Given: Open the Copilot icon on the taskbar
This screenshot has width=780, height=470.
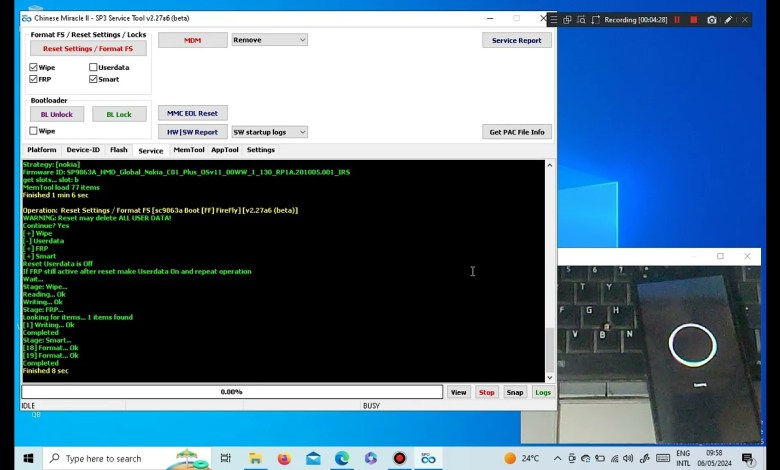Looking at the screenshot, I should [371, 458].
